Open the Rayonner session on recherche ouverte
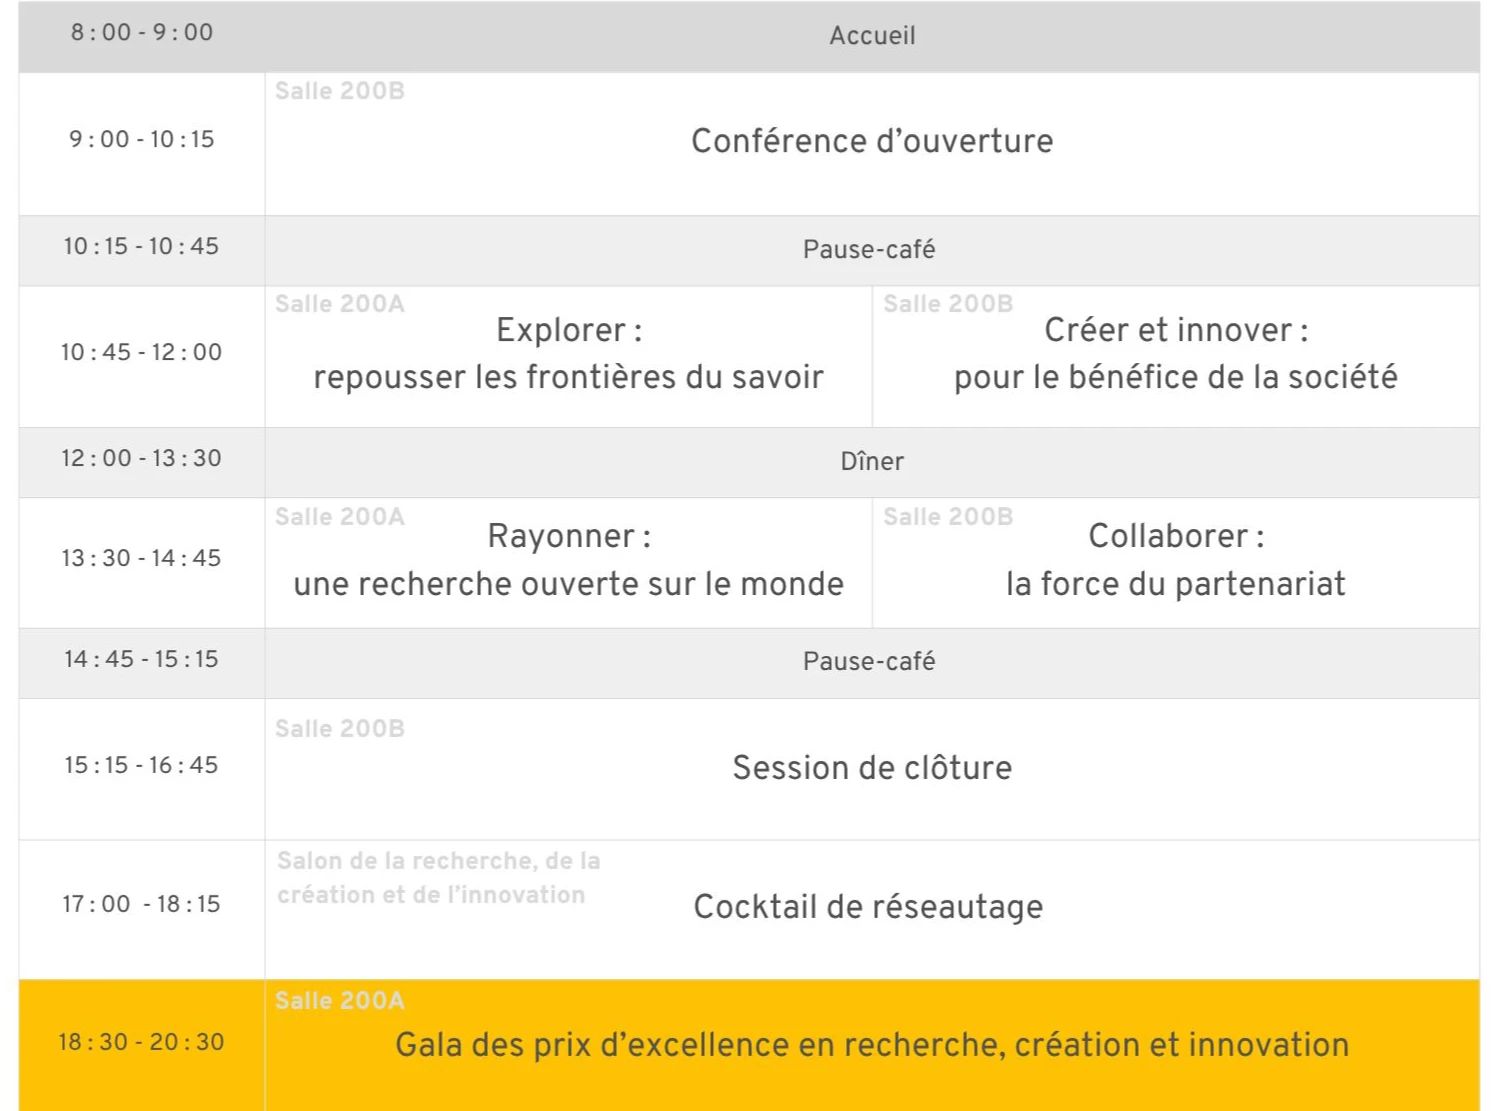Screen dimensions: 1500x1111 (x=568, y=560)
